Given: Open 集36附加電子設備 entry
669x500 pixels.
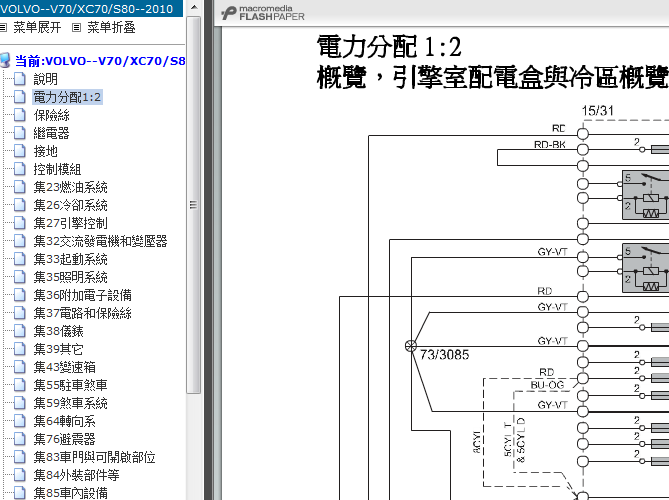Looking at the screenshot, I should 82,295.
